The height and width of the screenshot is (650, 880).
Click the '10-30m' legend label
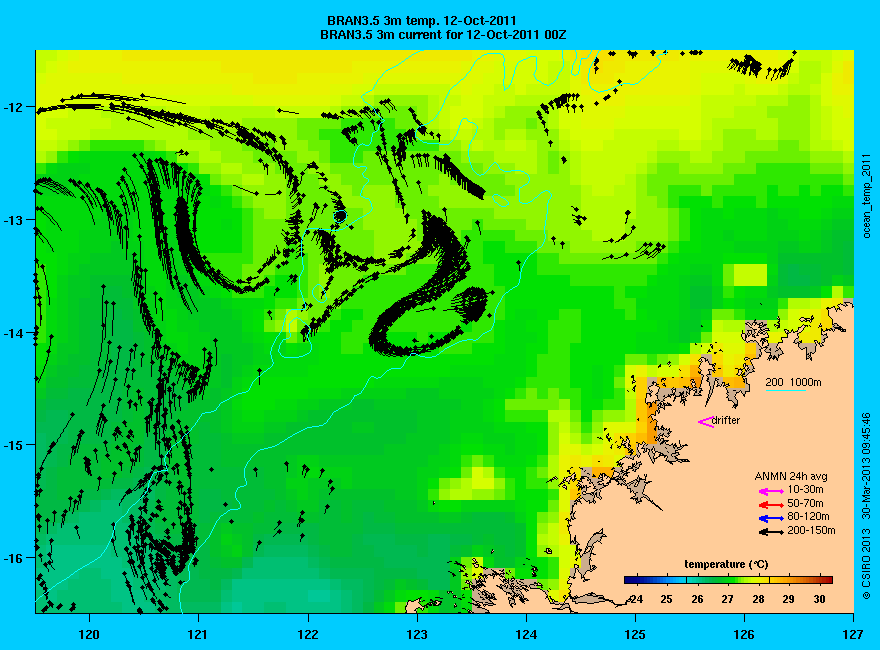point(805,490)
